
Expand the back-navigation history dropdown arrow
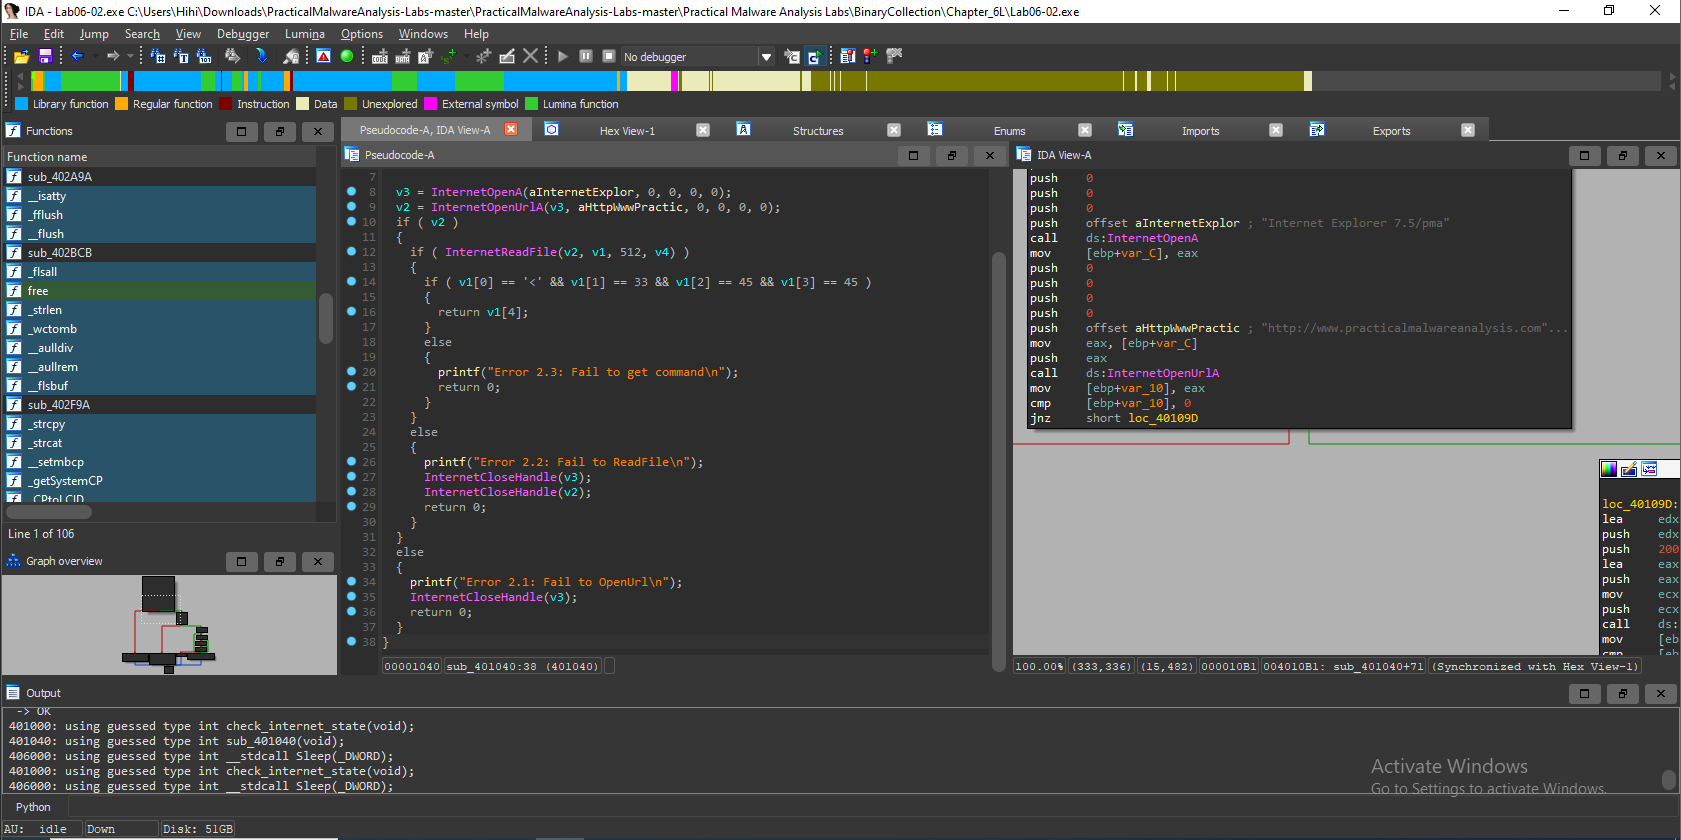coord(94,56)
